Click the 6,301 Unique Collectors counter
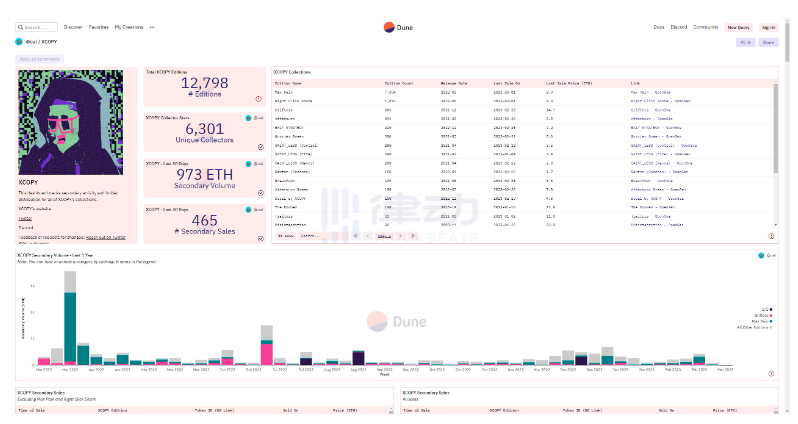The height and width of the screenshot is (424, 798). click(205, 133)
